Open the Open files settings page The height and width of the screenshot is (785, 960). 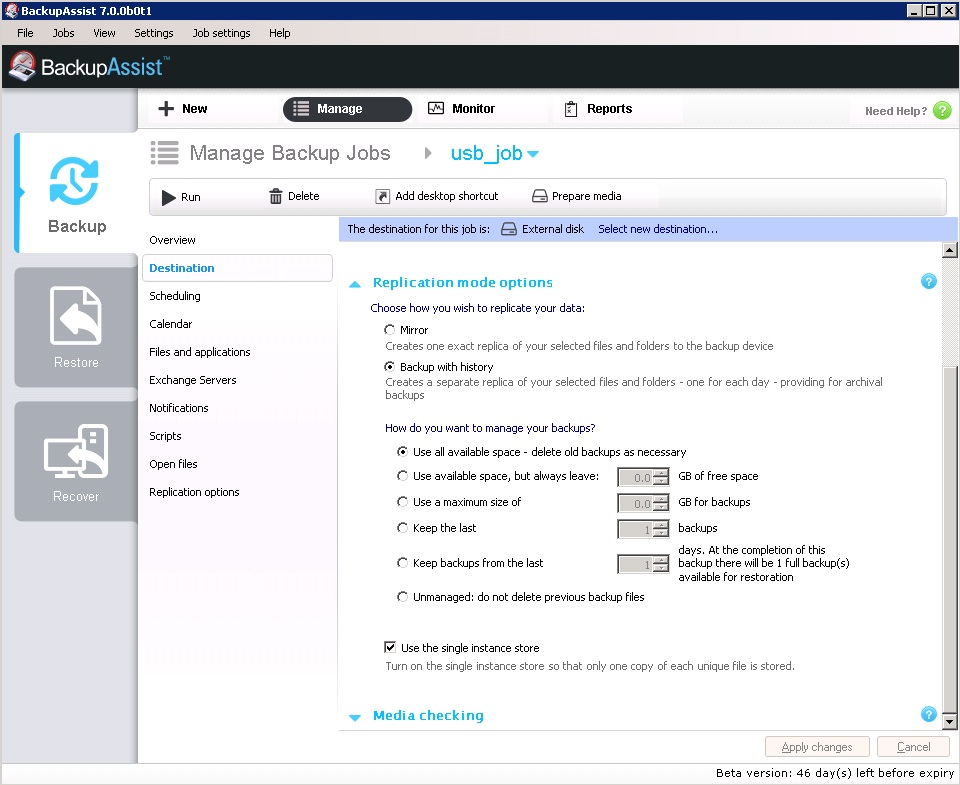tap(173, 464)
